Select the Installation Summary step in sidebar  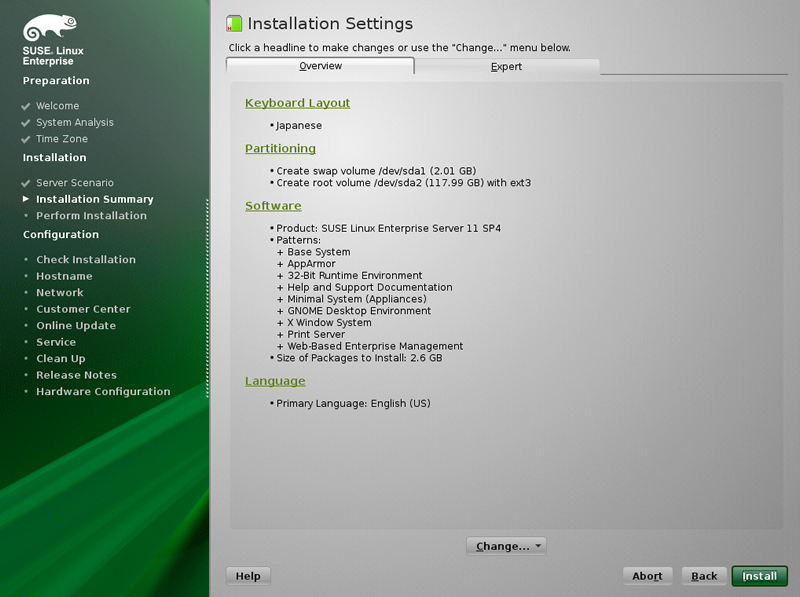click(x=95, y=199)
